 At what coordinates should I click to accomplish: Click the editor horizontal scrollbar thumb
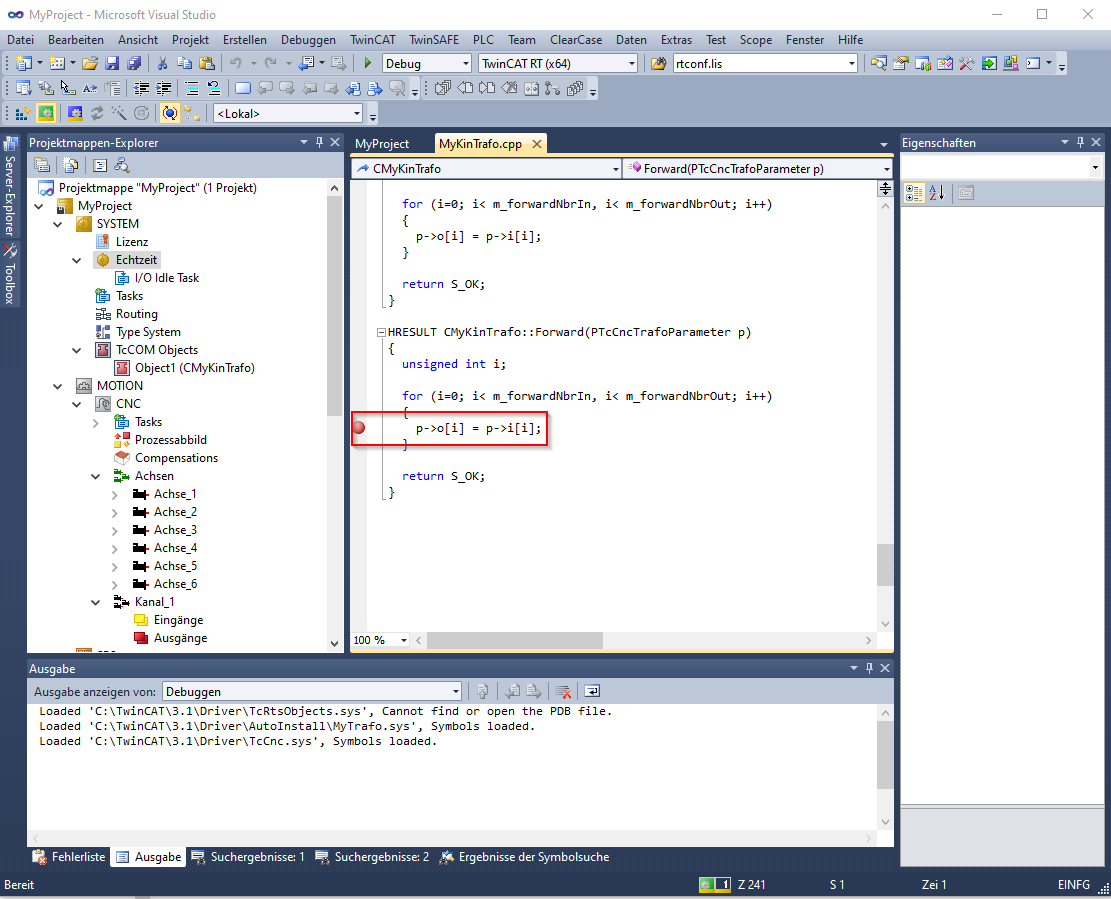coord(516,640)
